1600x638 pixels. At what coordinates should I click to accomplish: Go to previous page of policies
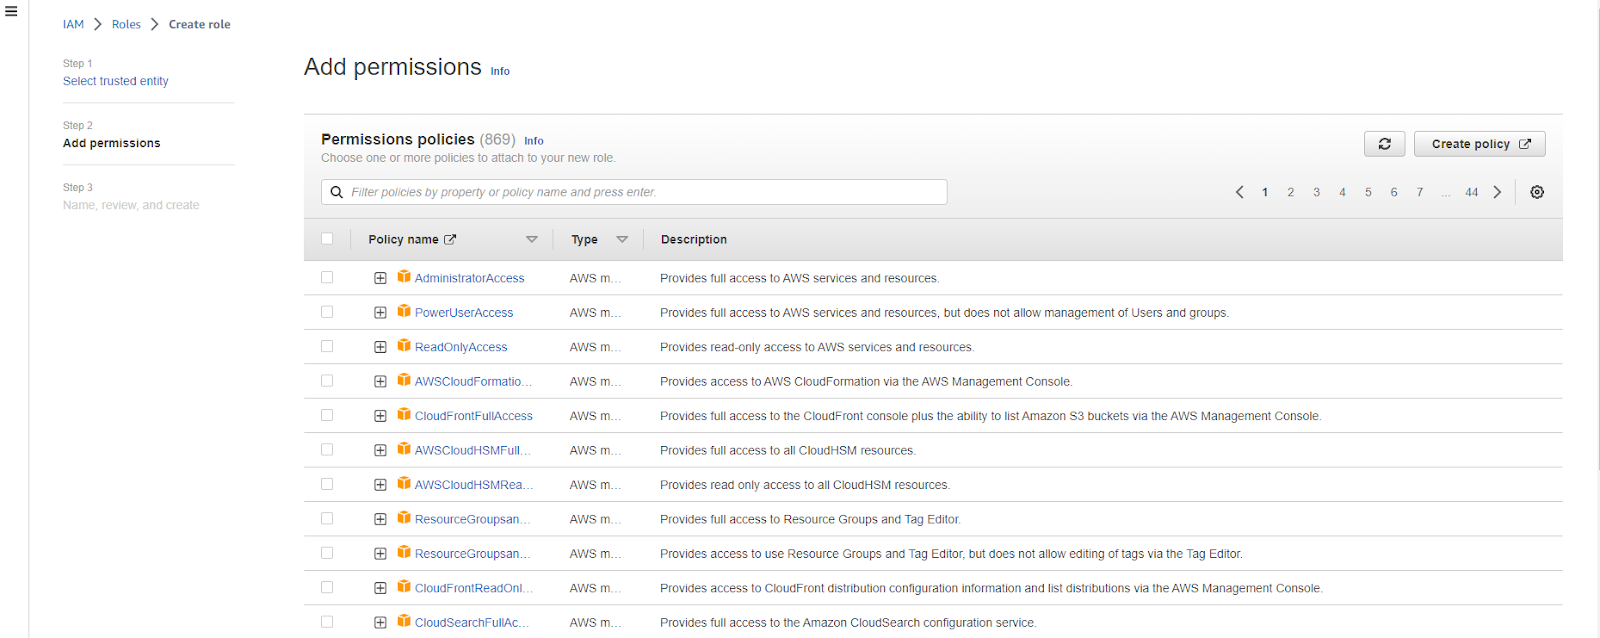click(x=1240, y=192)
